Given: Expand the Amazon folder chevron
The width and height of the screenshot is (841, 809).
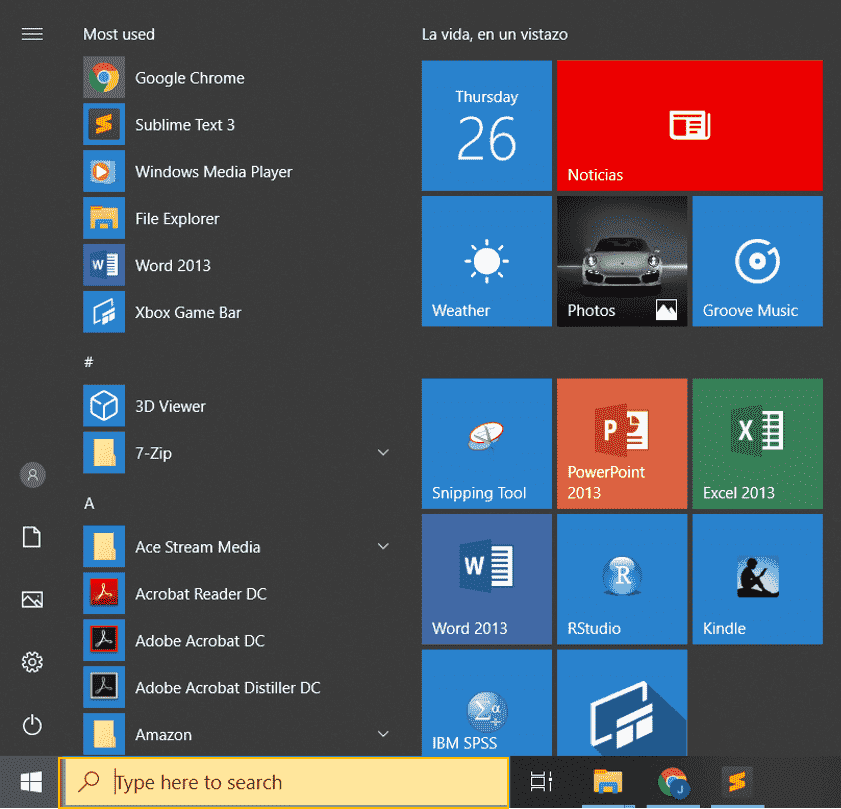Looking at the screenshot, I should [383, 734].
